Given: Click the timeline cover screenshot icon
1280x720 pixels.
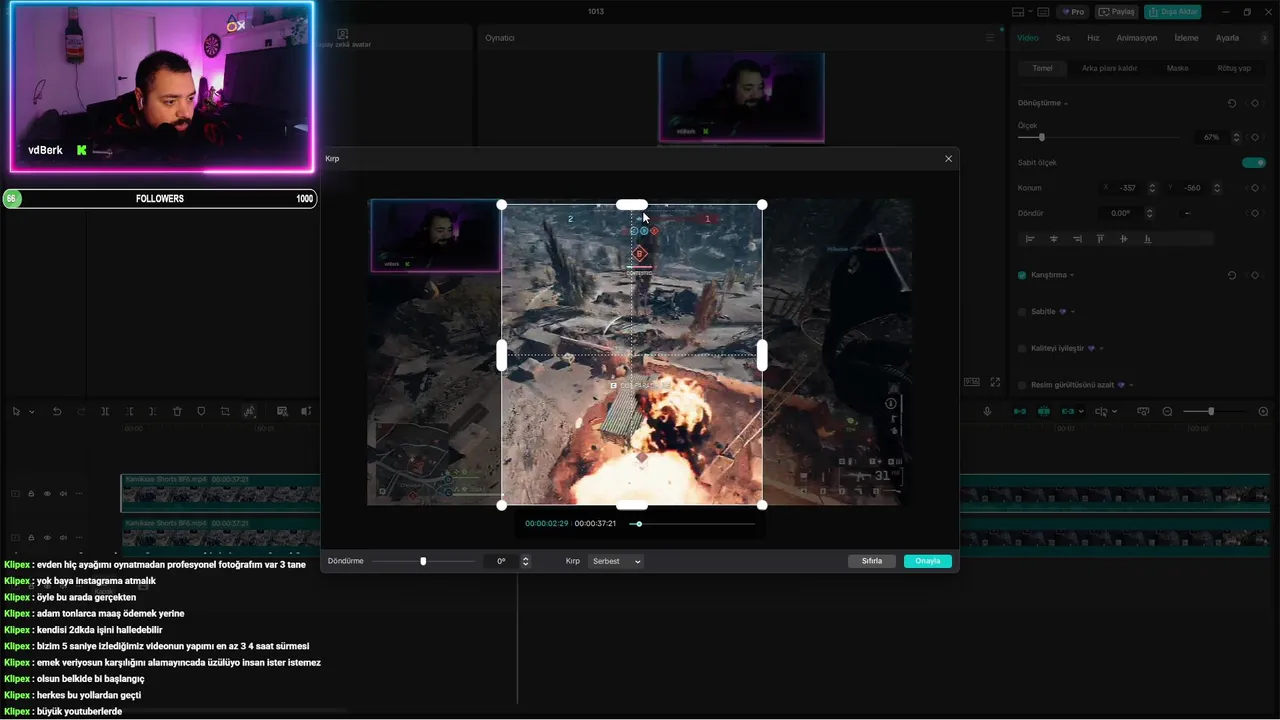Looking at the screenshot, I should point(1143,412).
